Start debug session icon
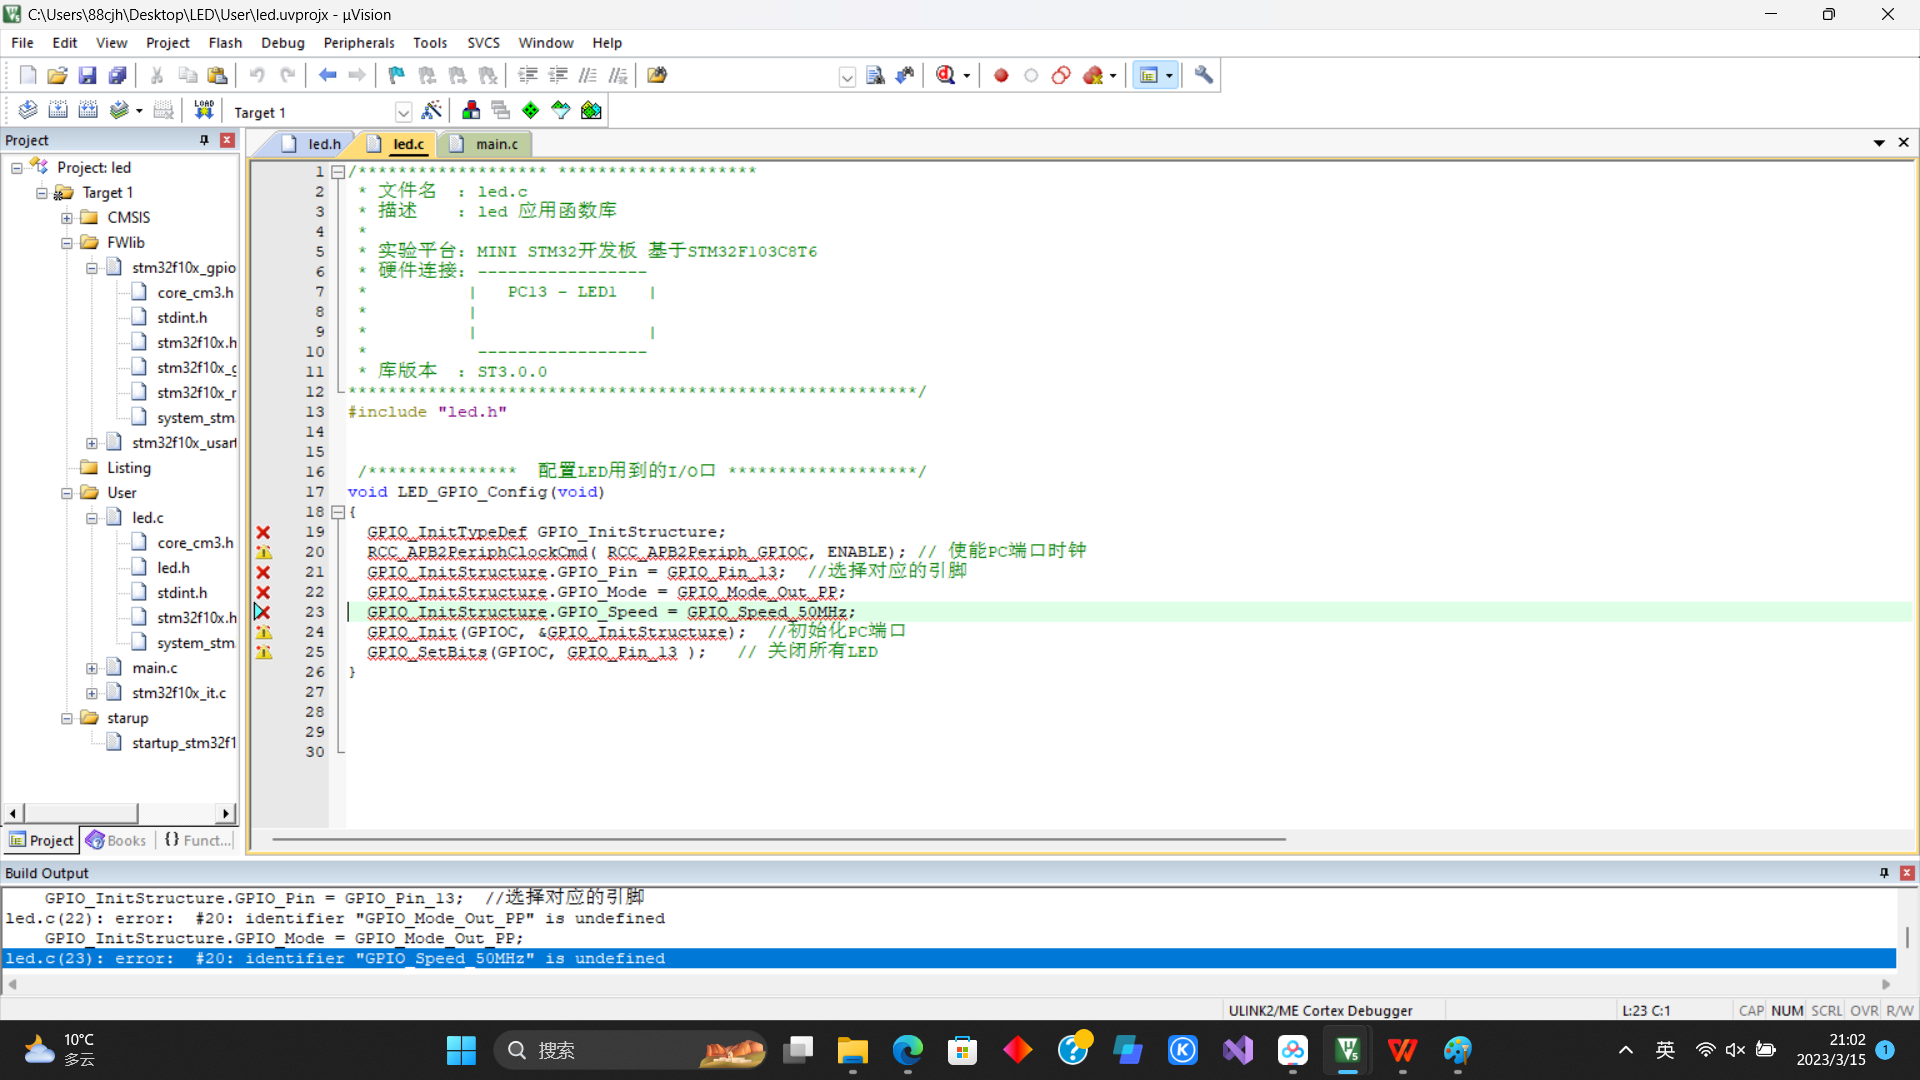Screen dimensions: 1920x1080 (x=946, y=75)
